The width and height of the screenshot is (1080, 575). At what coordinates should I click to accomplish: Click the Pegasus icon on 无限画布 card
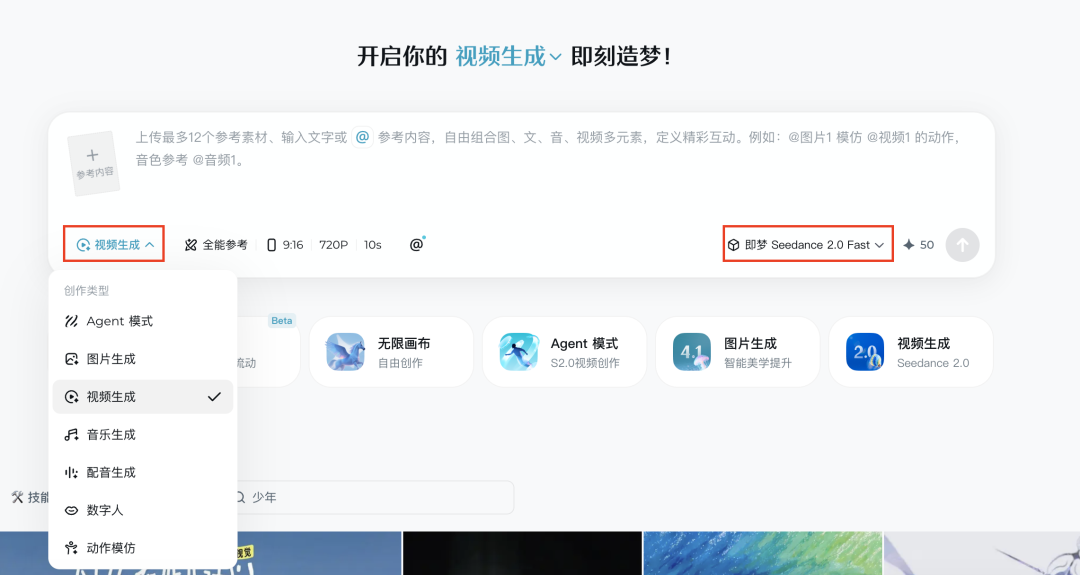pos(345,352)
